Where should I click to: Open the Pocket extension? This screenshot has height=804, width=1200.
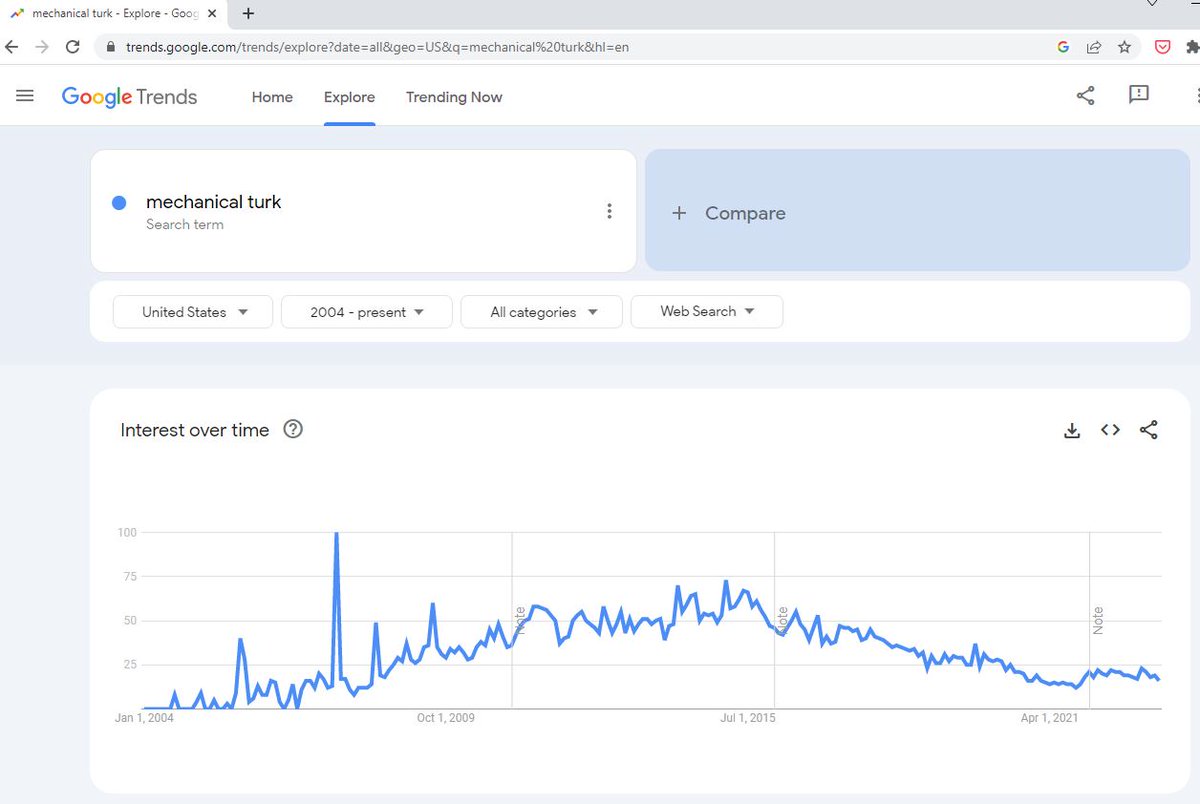1163,46
